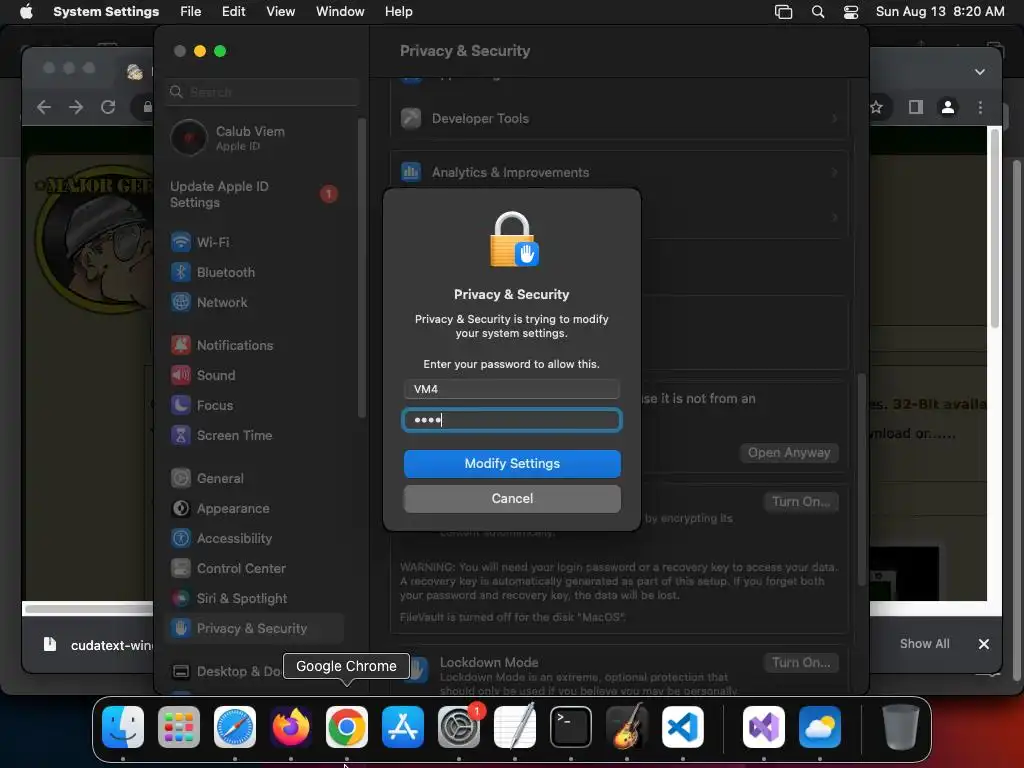Open Finder from the Dock
Screen dimensions: 1024x768
click(123, 727)
